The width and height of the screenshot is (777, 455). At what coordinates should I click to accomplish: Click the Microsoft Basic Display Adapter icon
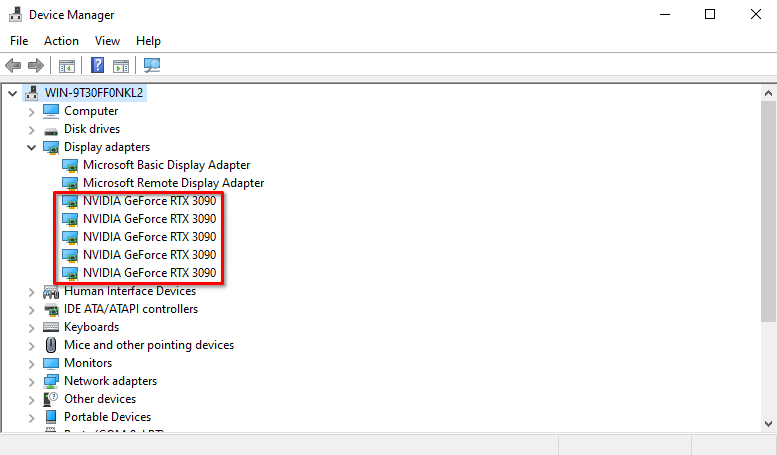[70, 166]
